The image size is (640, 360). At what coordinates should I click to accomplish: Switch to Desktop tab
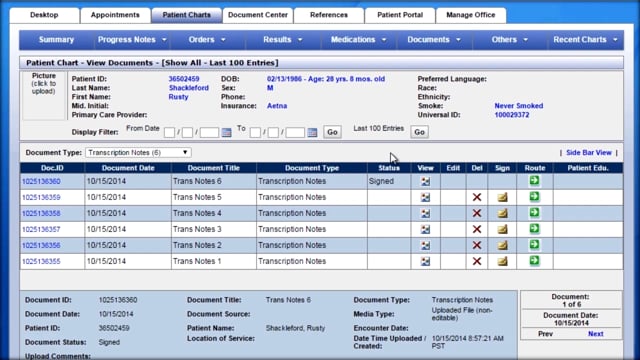point(44,15)
